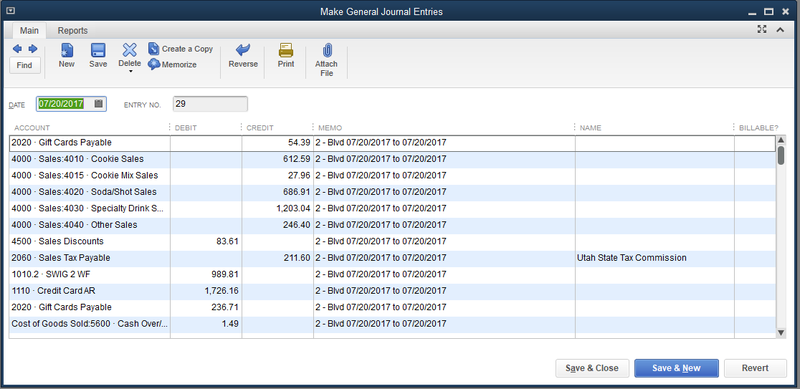Select 4015 Cookie Mix Sales account

tap(90, 176)
